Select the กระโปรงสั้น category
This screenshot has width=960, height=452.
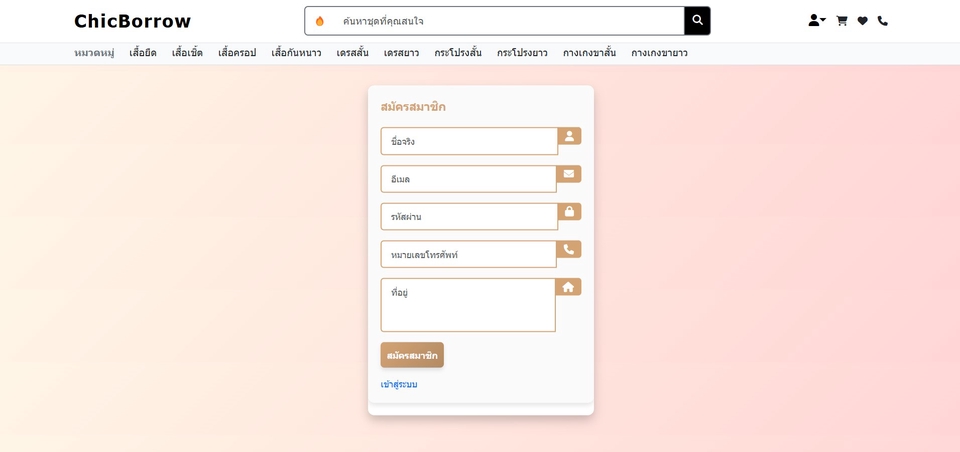[458, 53]
